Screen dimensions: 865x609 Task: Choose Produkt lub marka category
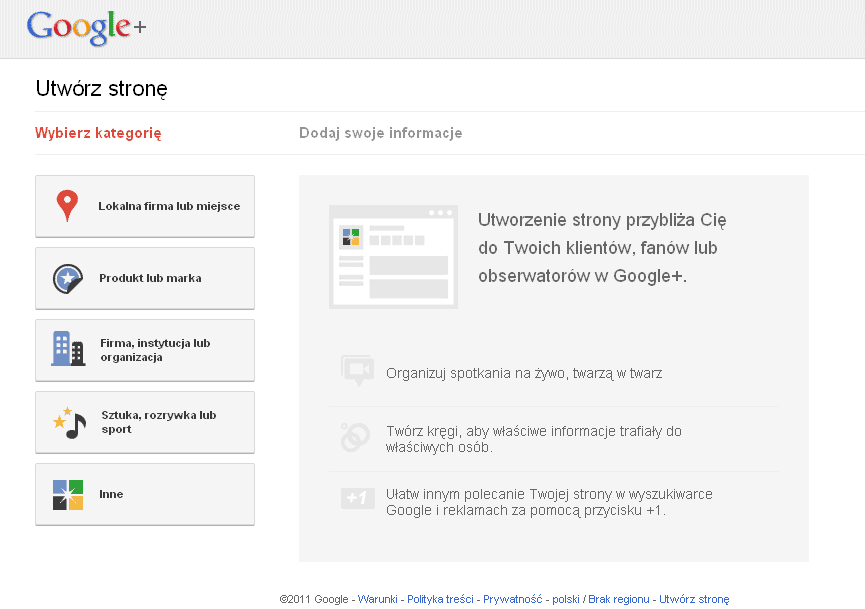150,278
